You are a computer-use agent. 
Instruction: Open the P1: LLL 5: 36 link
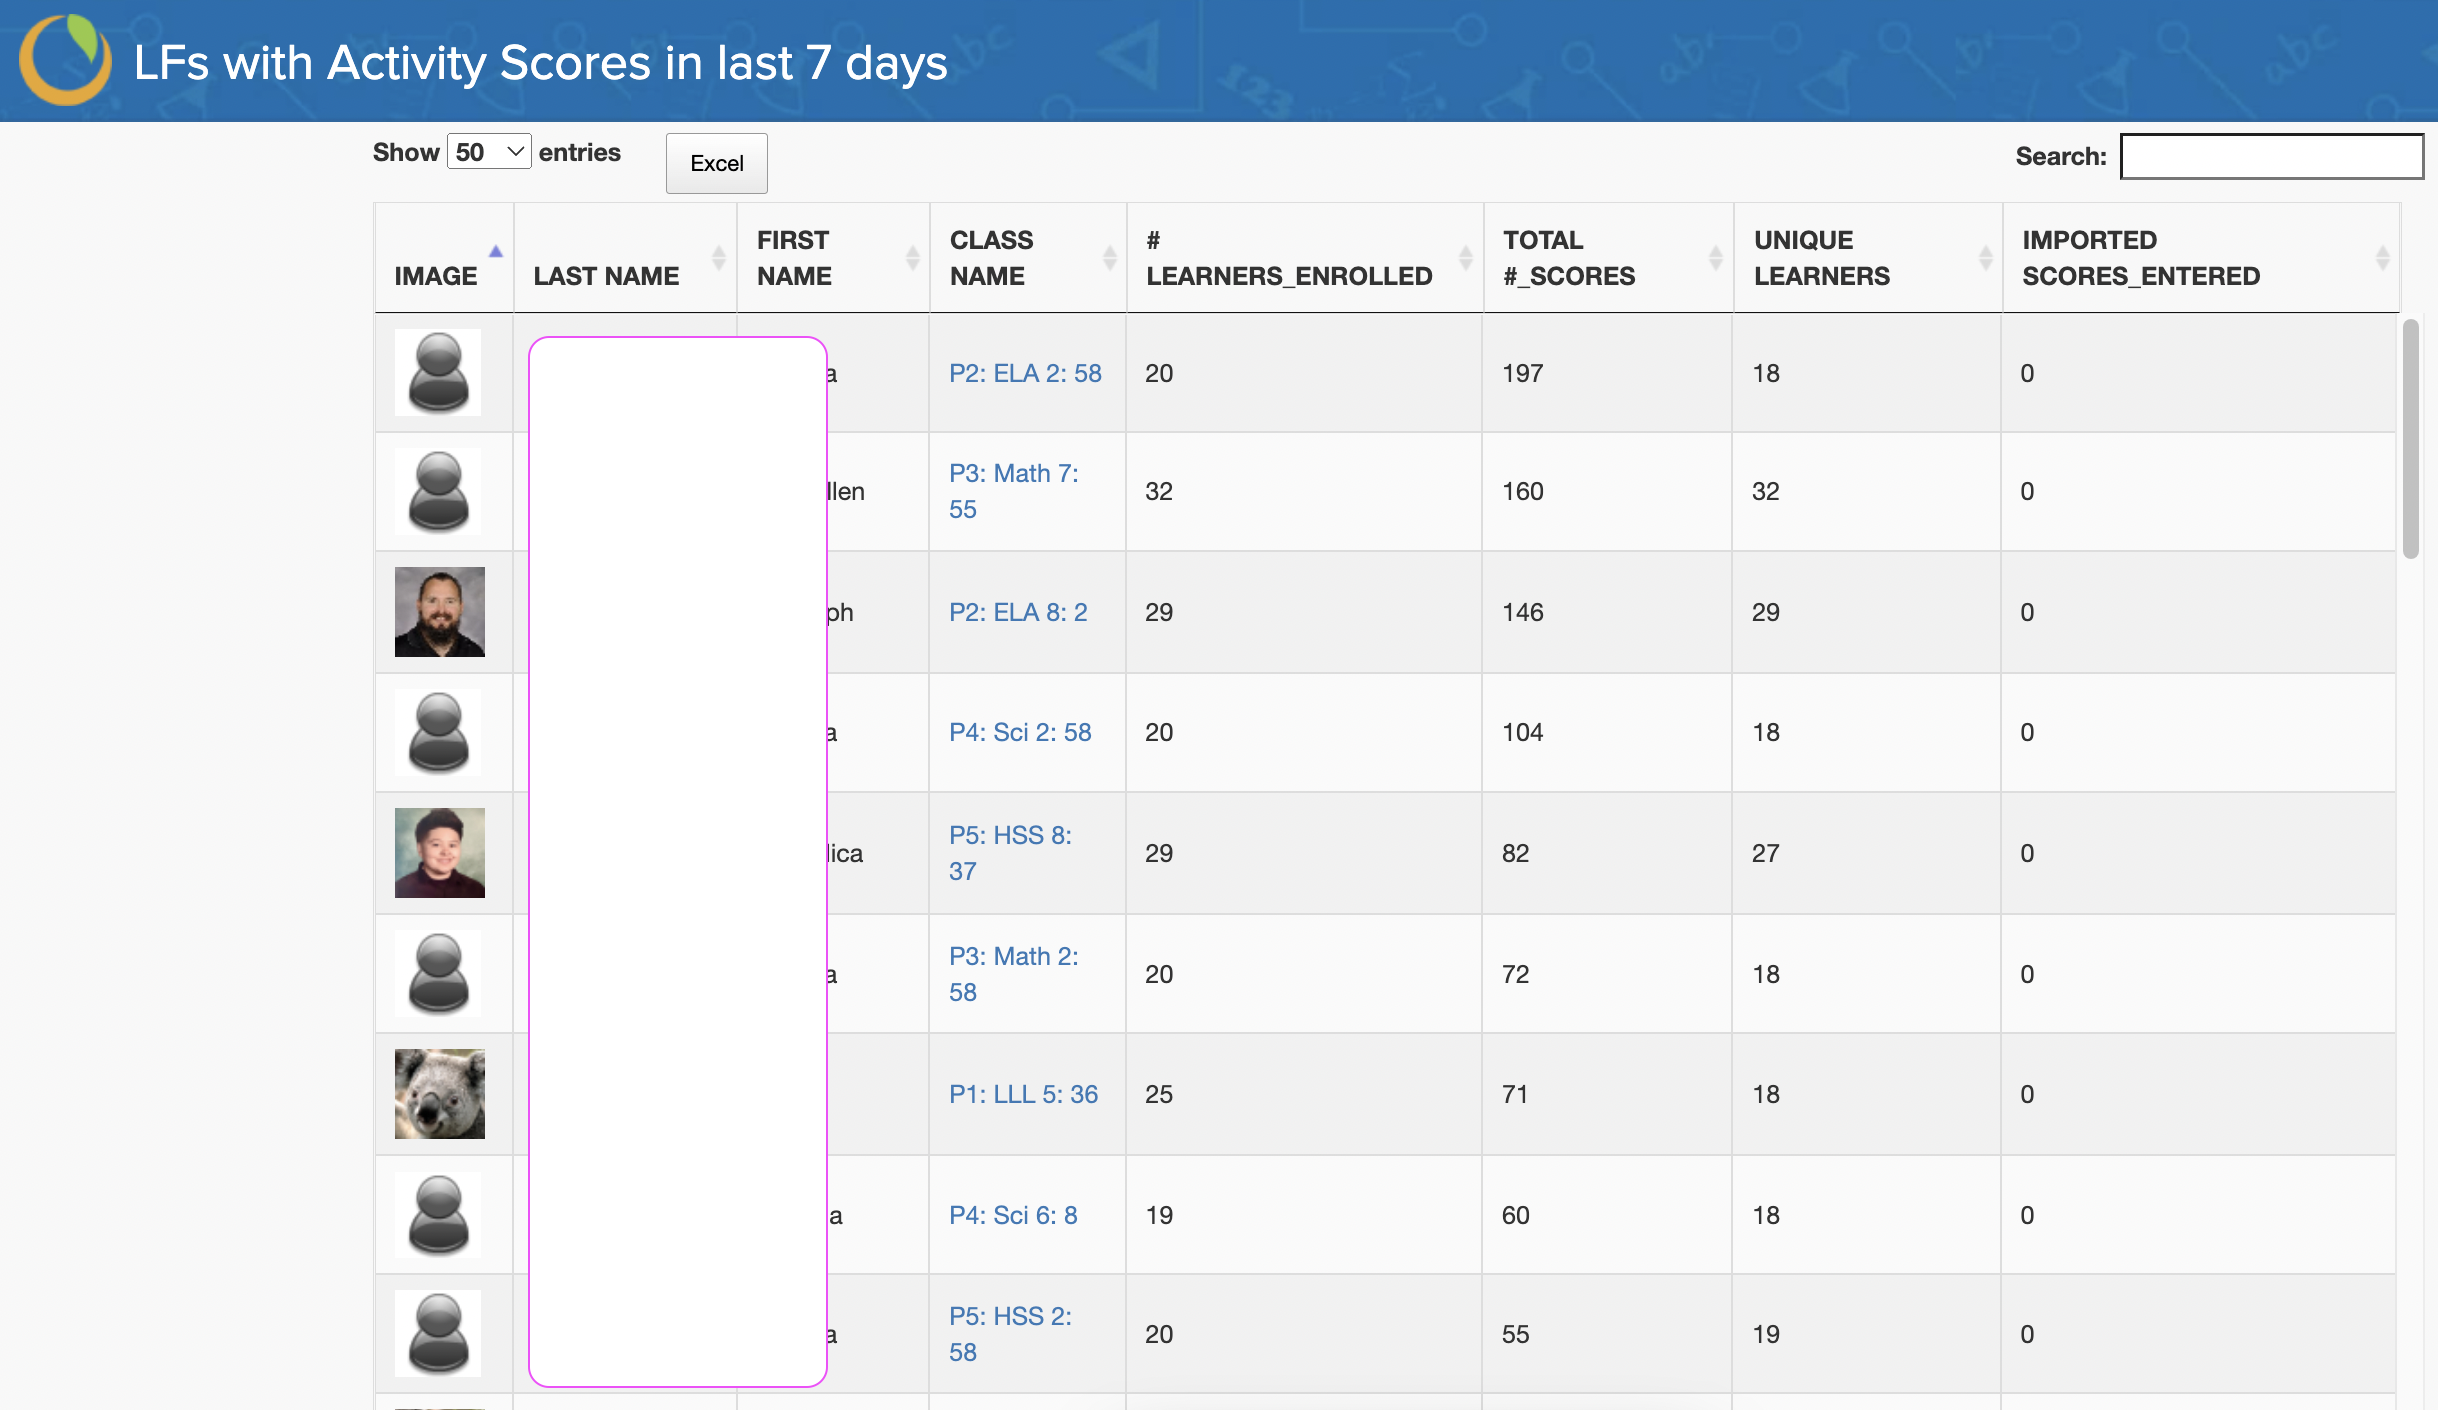(1023, 1094)
